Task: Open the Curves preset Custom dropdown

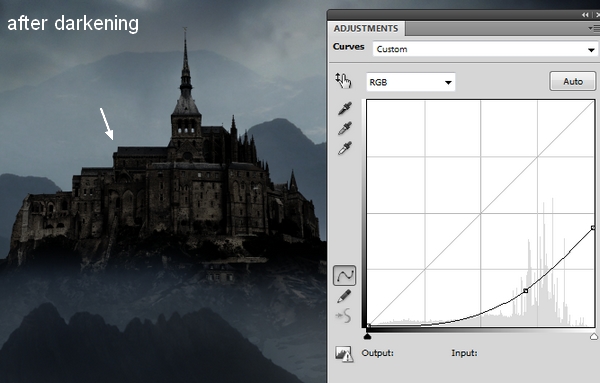Action: (484, 49)
